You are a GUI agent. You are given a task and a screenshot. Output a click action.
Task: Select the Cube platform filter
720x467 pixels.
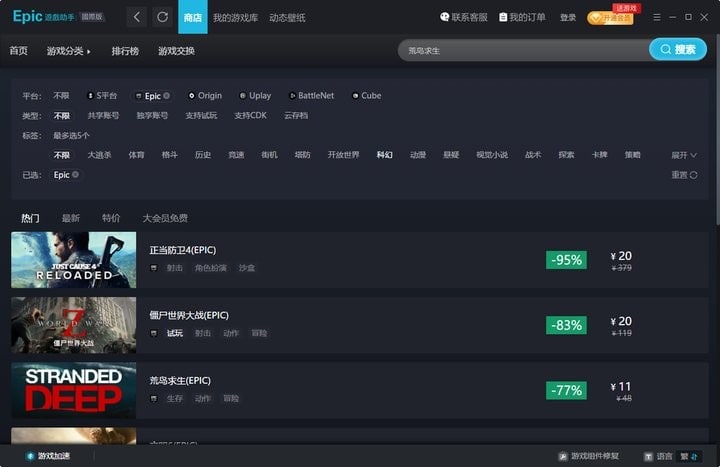click(x=366, y=96)
